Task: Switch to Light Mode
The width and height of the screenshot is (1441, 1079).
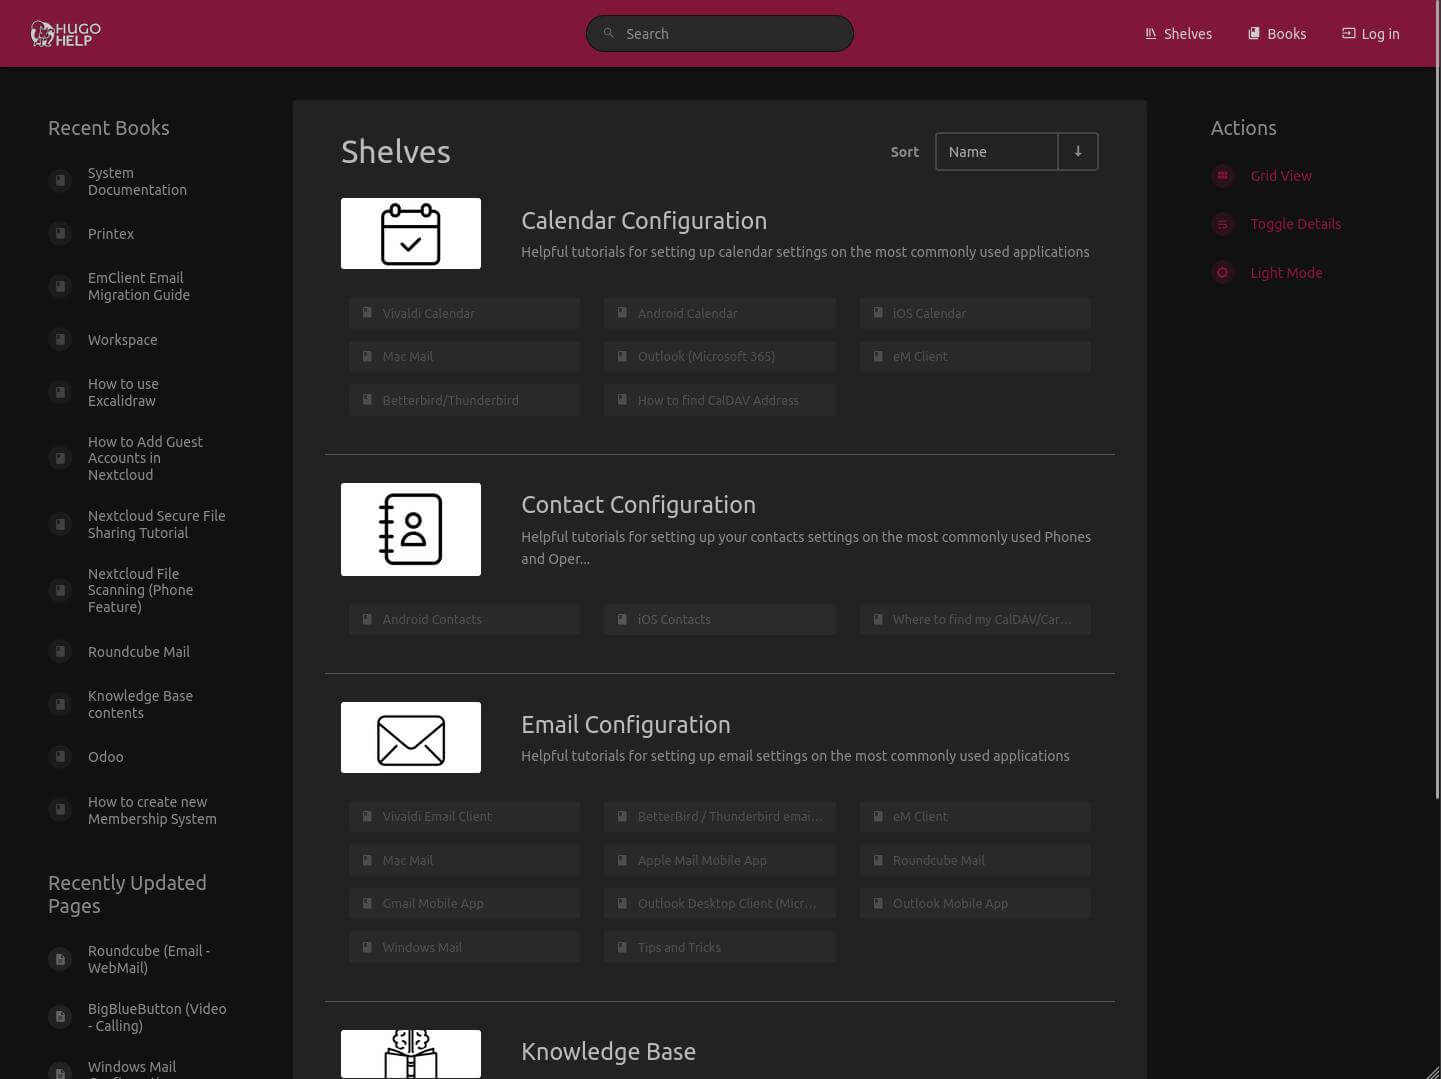Action: (1285, 273)
